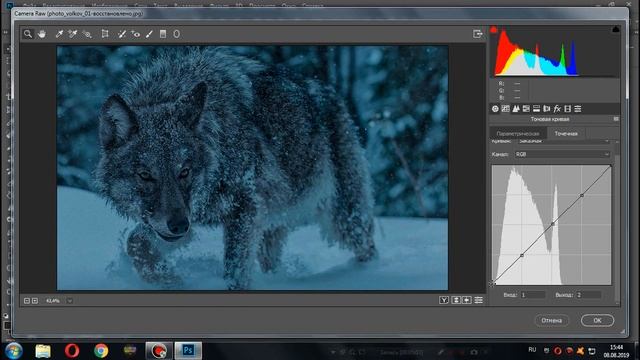Select the Radial Filter tool

coord(176,34)
